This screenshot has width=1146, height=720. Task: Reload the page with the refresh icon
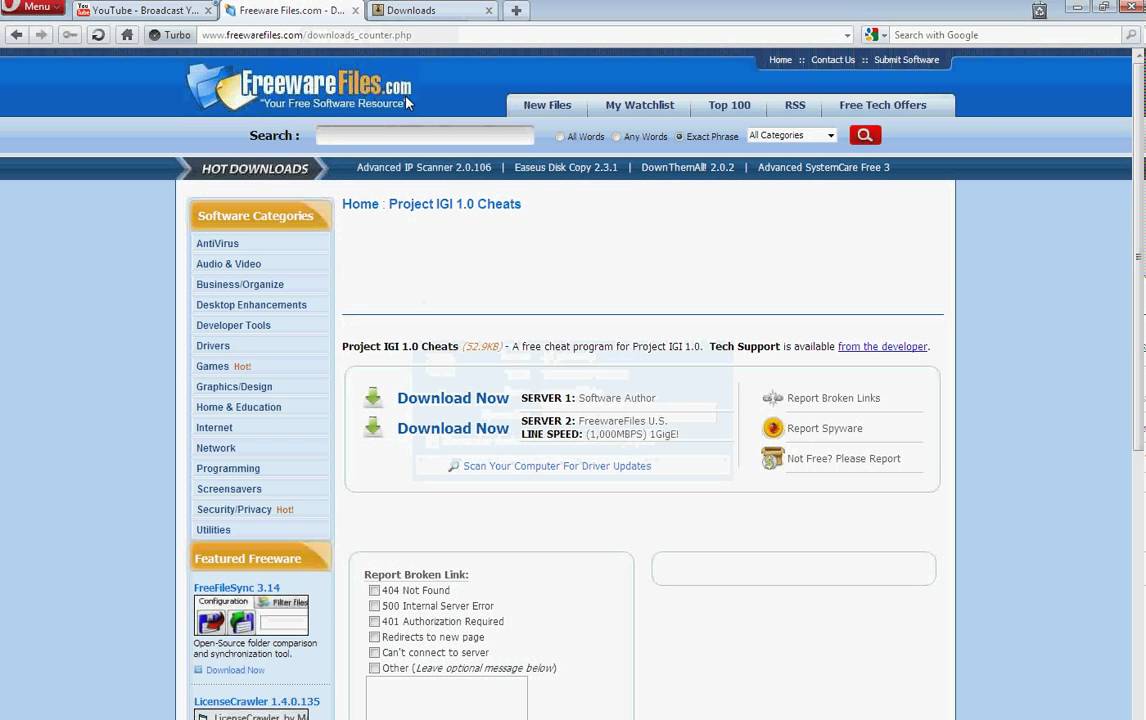(x=98, y=34)
